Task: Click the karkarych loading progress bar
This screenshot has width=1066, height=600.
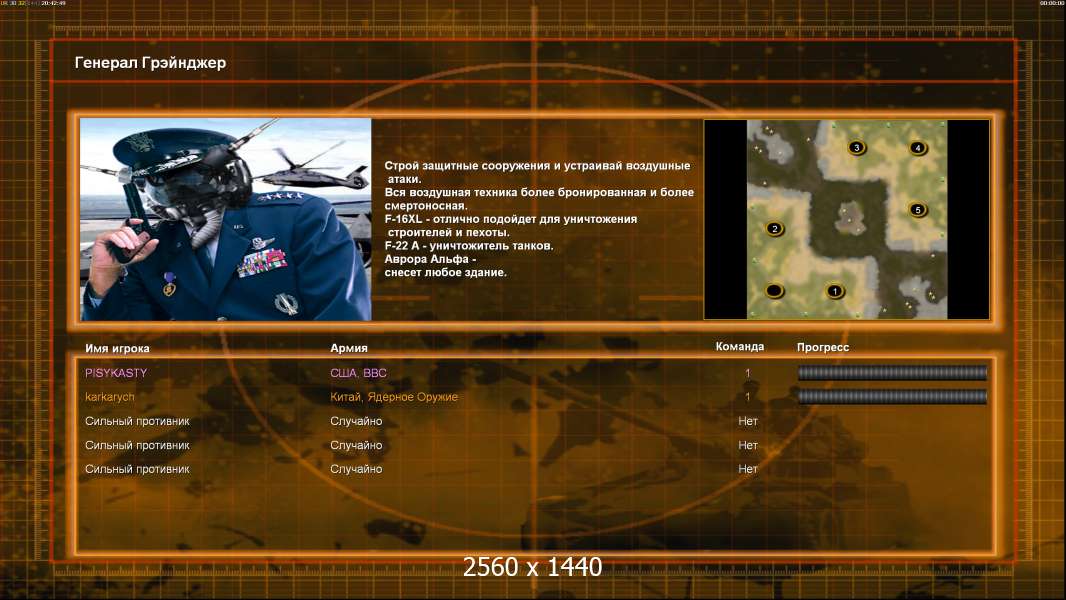Action: [x=892, y=397]
